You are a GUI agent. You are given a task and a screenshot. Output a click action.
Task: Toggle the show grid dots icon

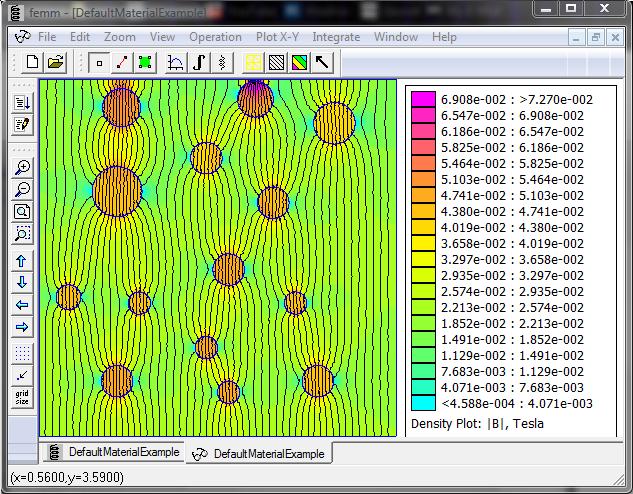tap(22, 354)
